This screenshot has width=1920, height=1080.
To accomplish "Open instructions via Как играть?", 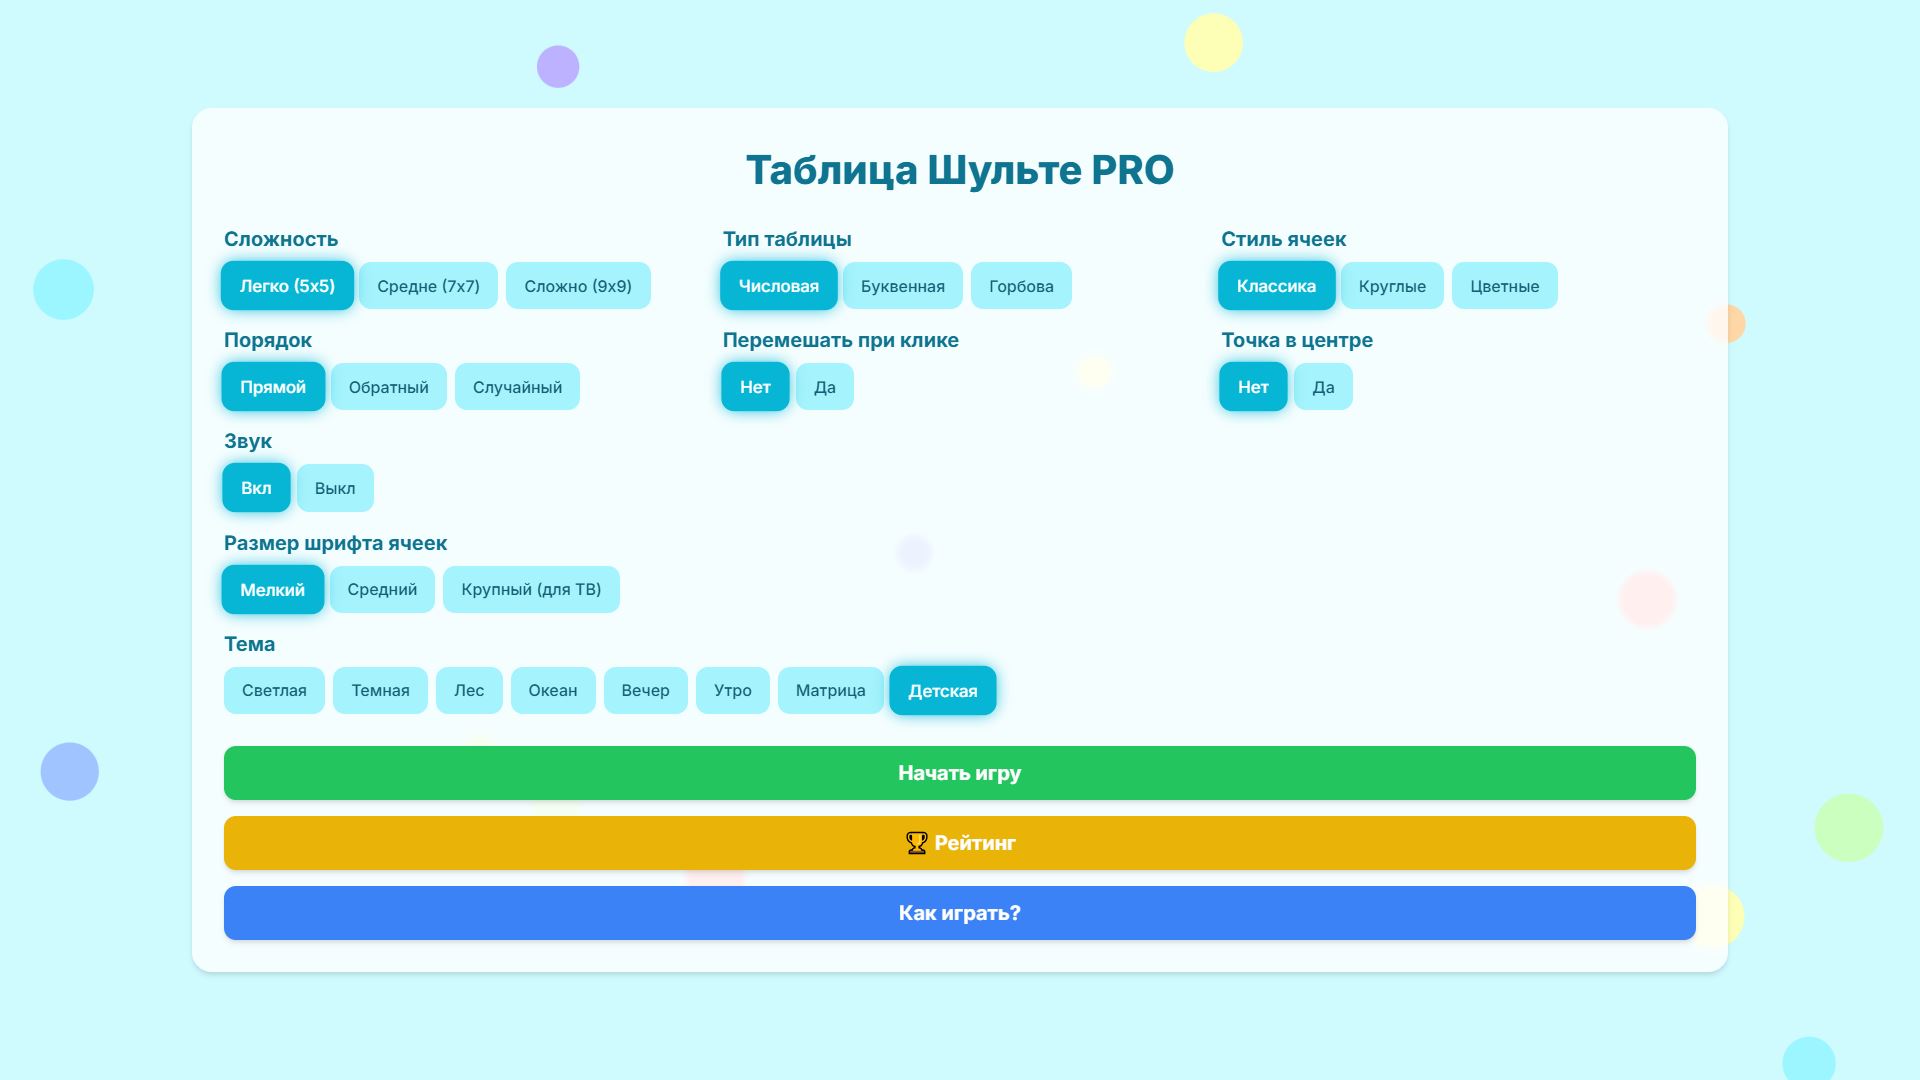I will coord(959,912).
